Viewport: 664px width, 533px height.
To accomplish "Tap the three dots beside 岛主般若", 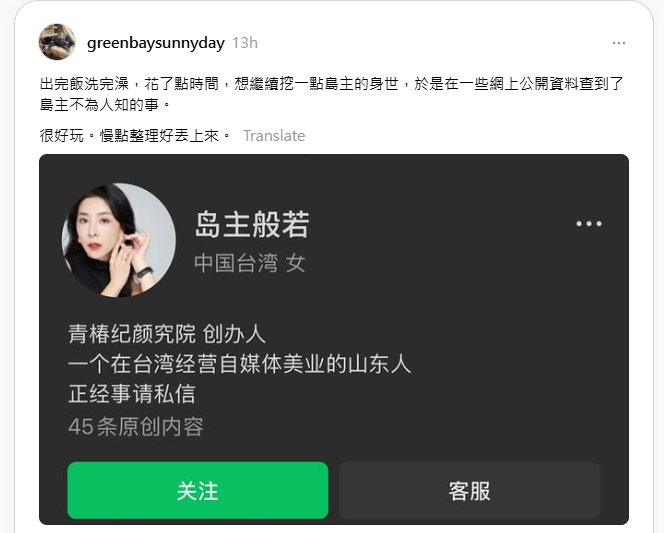I will coord(589,224).
